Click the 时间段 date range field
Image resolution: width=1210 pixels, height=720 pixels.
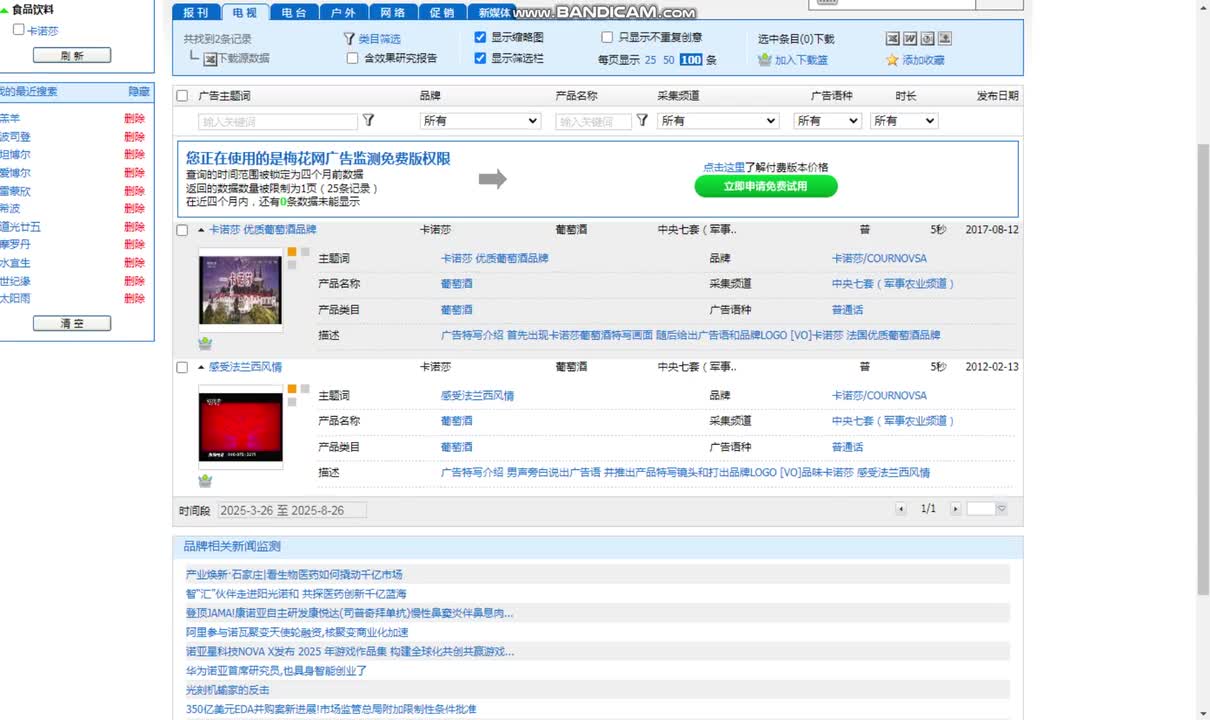click(292, 510)
